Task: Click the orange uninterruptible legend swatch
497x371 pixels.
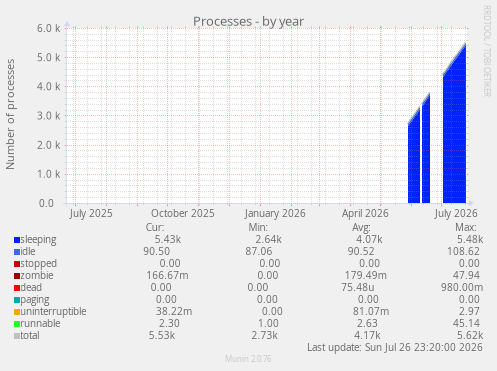Action: click(x=17, y=312)
